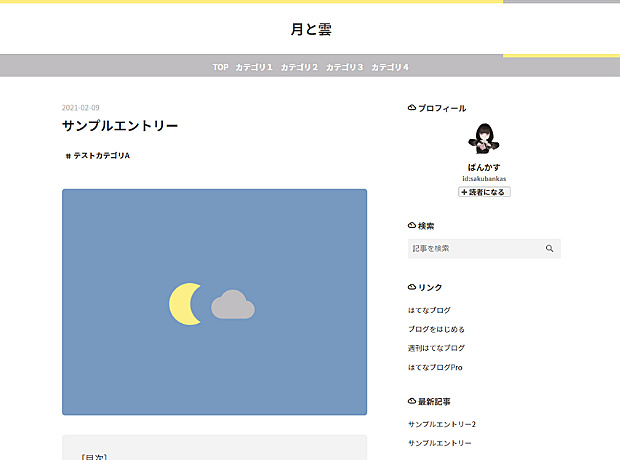
Task: Open the 週刊はてなブログ link
Action: pyautogui.click(x=437, y=348)
